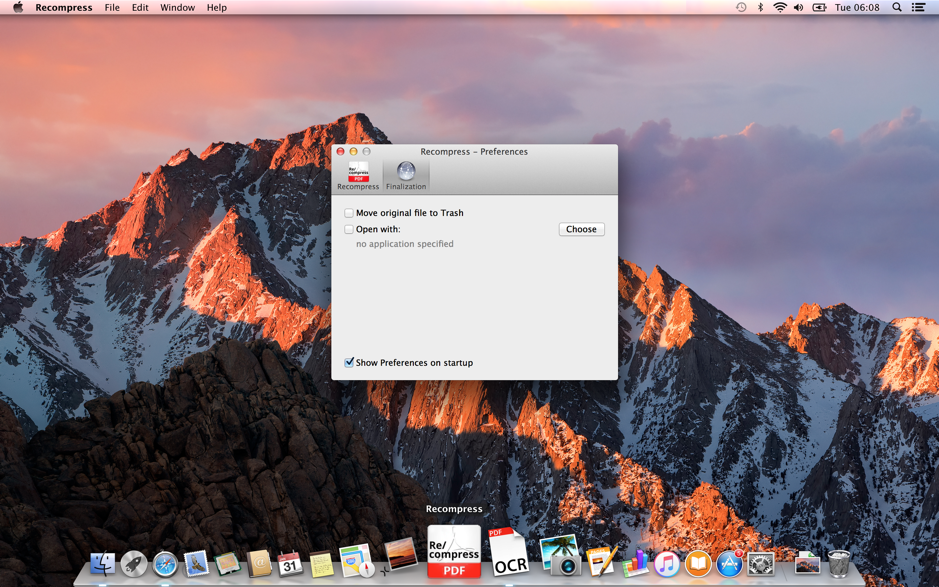This screenshot has height=587, width=939.
Task: Open Spotlight search magnifier
Action: (896, 7)
